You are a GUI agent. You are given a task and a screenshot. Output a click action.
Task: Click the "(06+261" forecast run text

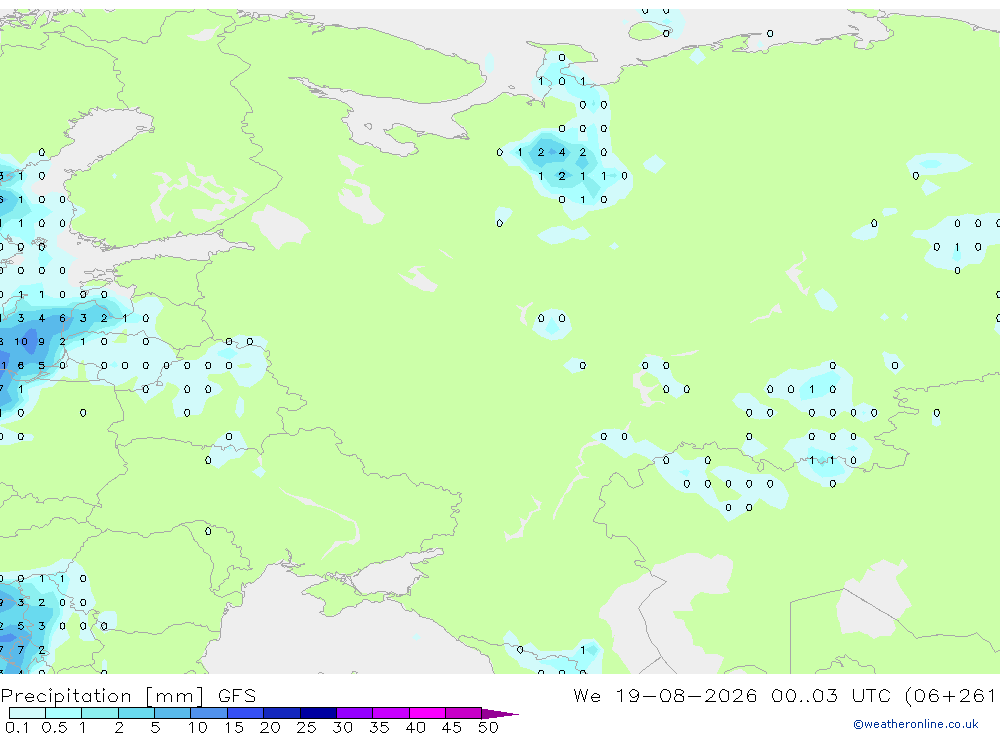click(950, 695)
